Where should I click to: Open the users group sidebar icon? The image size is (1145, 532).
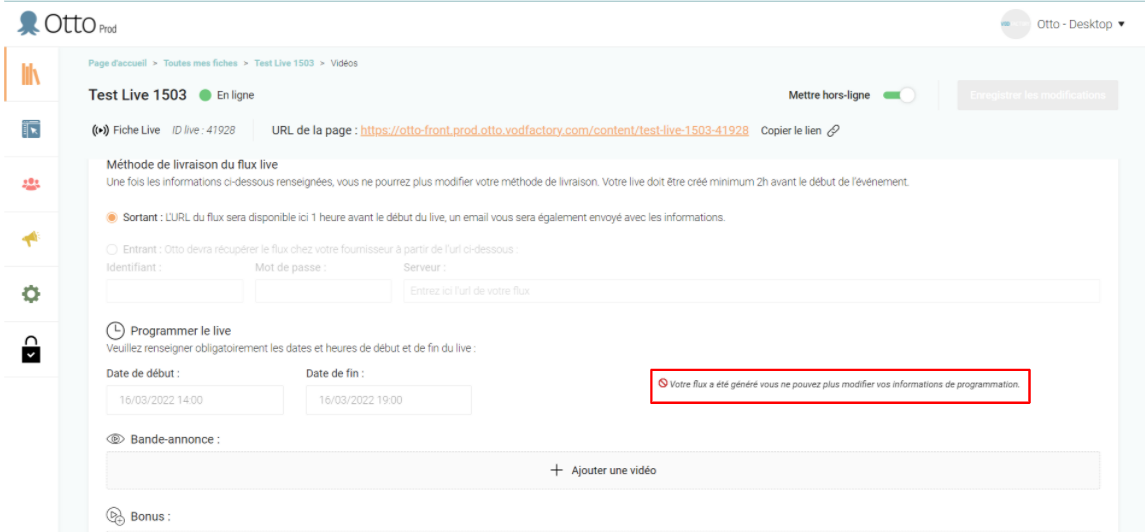30,185
